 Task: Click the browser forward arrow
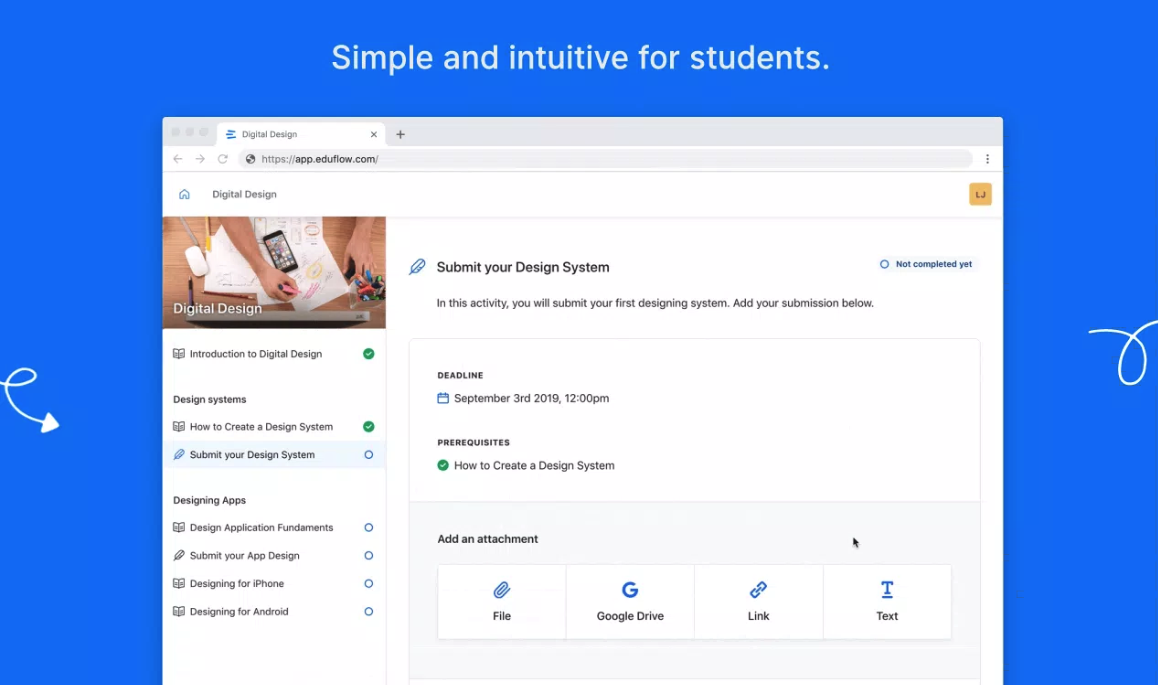[200, 159]
